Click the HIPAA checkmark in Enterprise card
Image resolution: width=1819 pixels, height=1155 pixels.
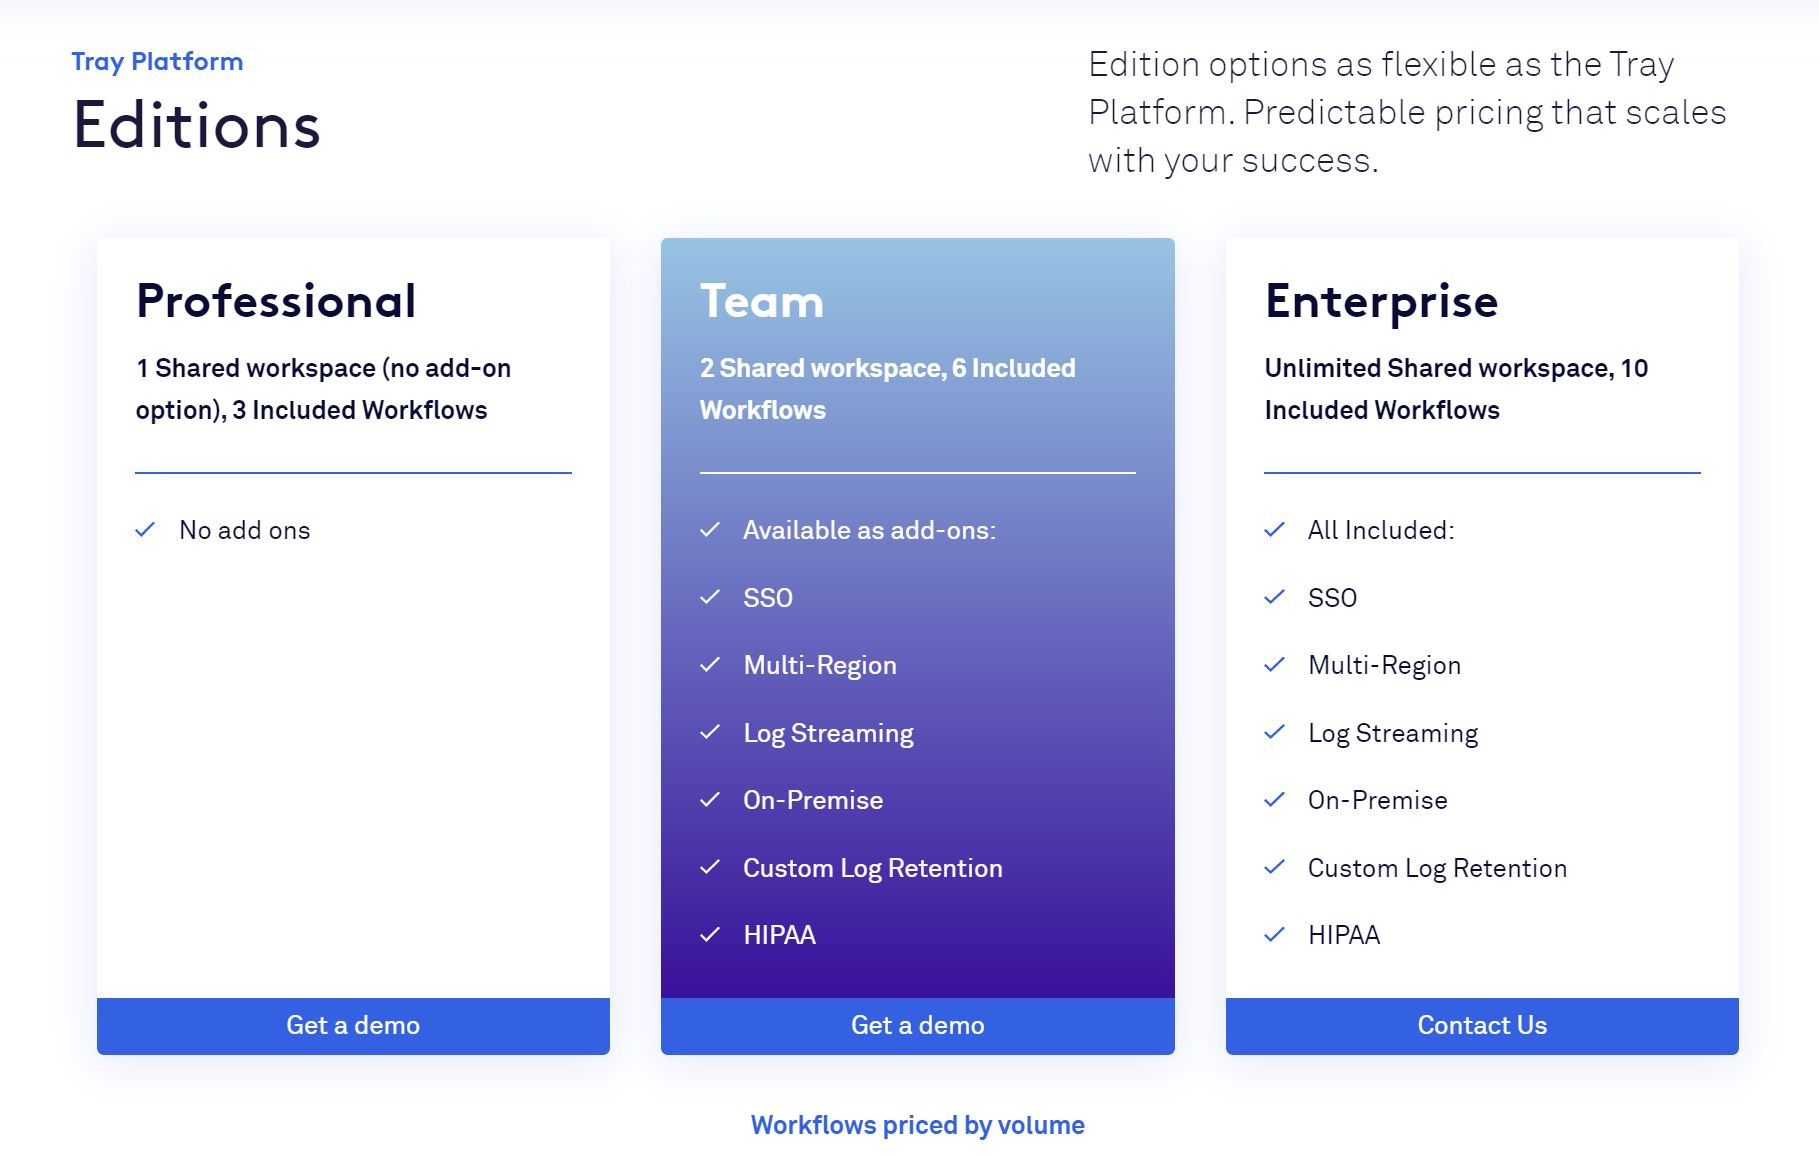[1274, 935]
